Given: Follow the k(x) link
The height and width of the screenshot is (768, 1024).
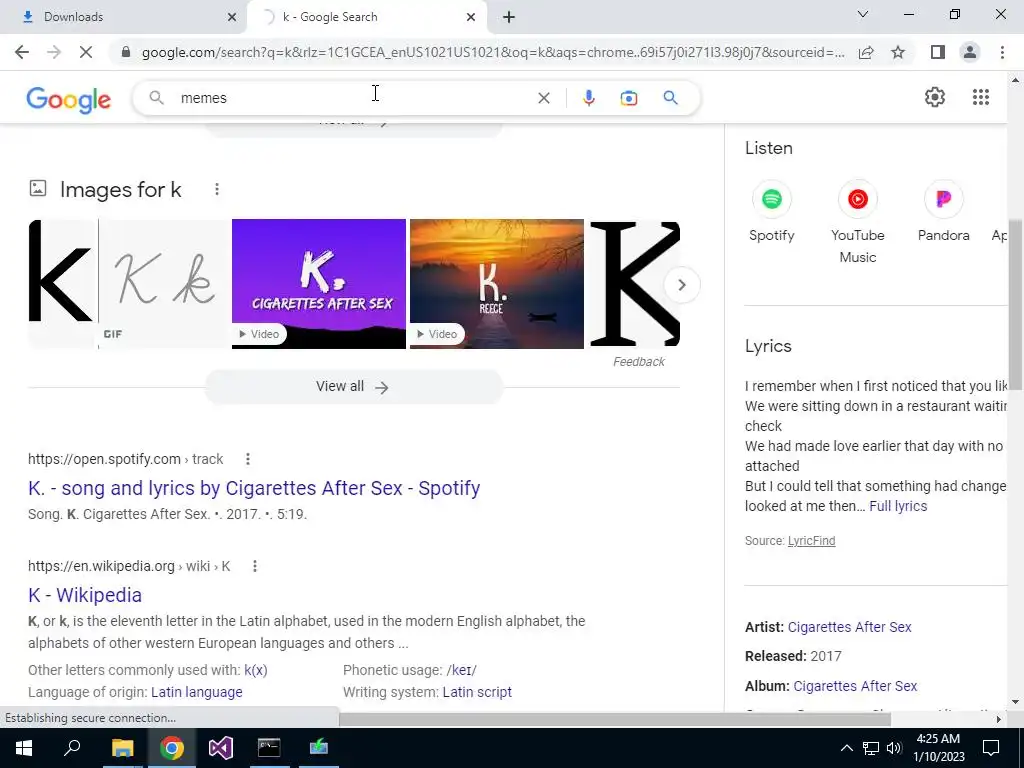Looking at the screenshot, I should (256, 670).
